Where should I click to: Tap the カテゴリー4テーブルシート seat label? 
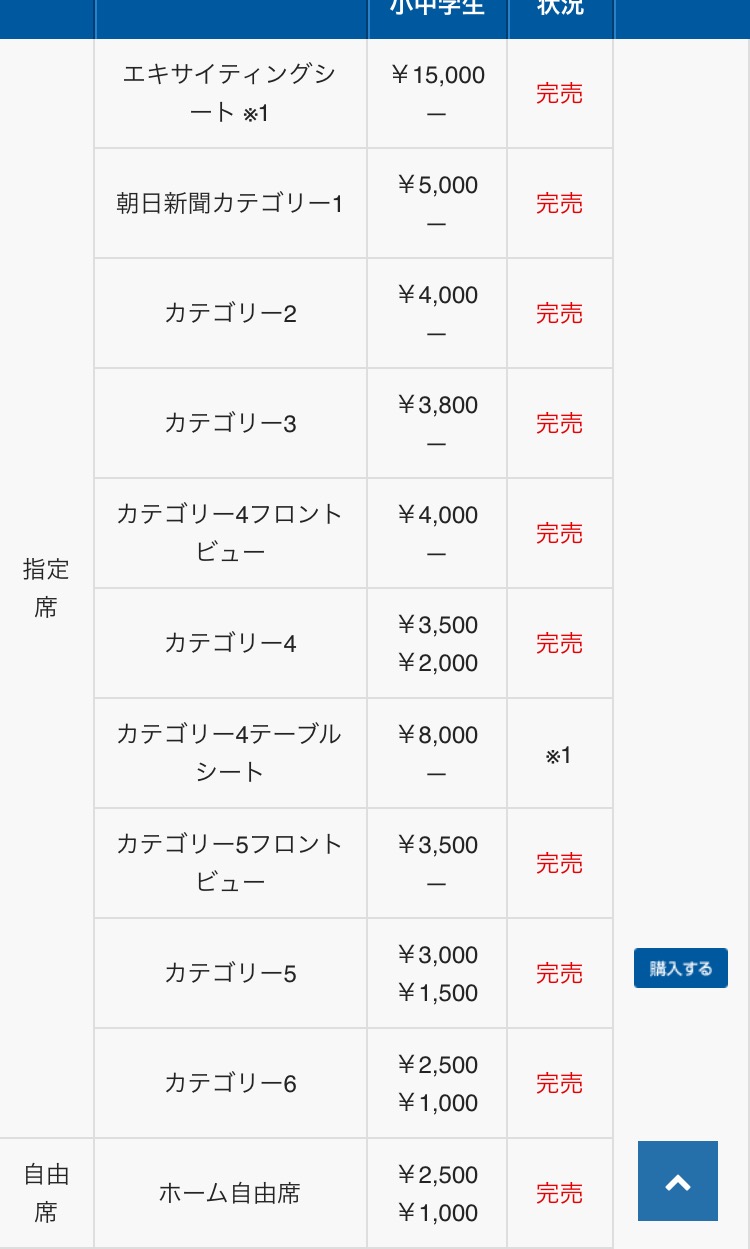tap(230, 753)
